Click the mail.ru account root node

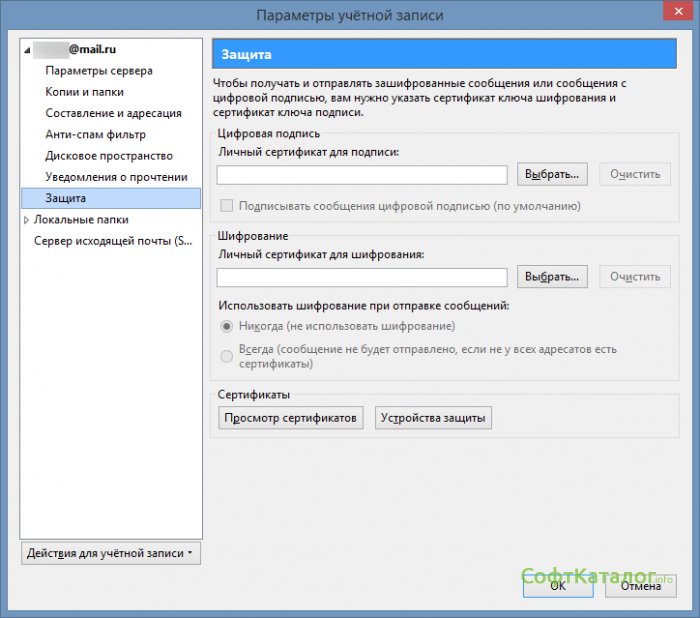90,48
